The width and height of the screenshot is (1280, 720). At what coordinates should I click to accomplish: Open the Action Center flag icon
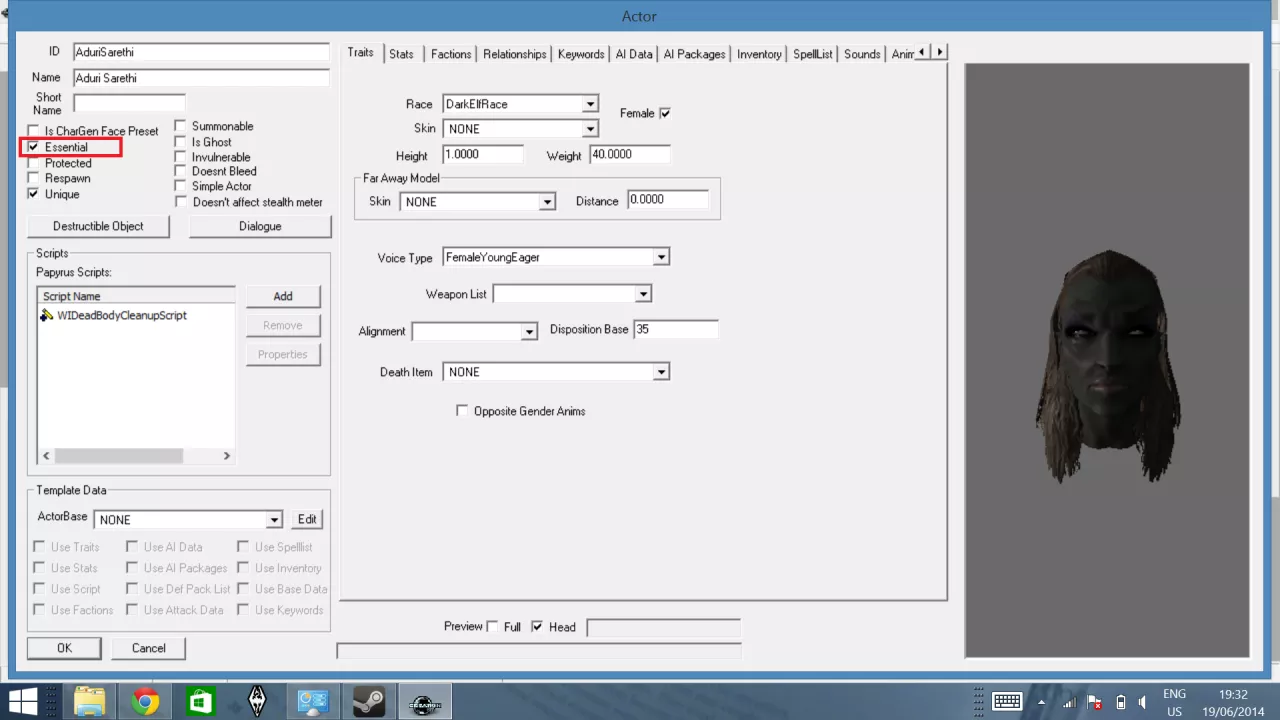click(x=1095, y=702)
